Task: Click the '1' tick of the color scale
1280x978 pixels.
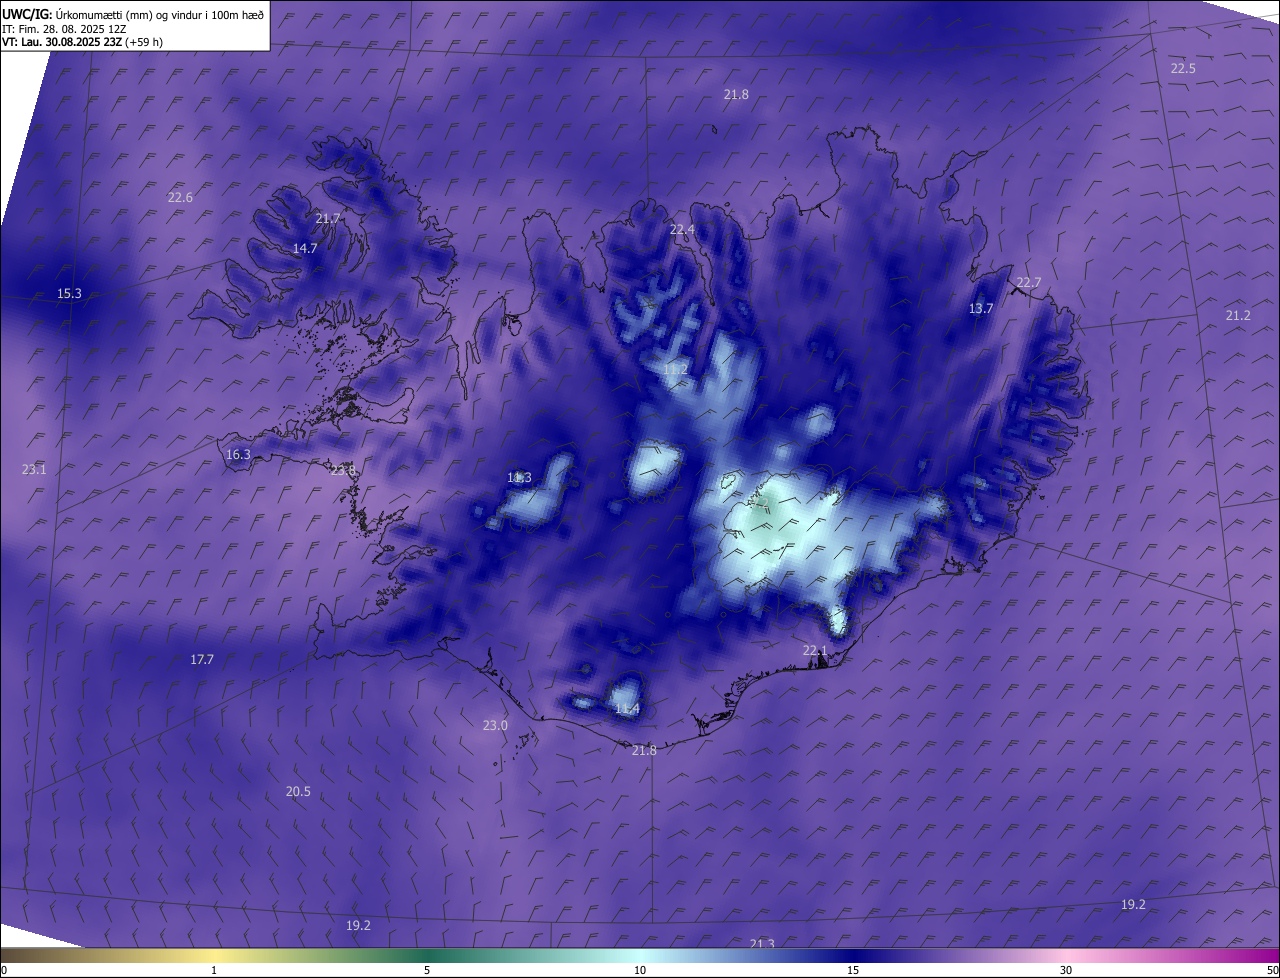Action: [214, 970]
